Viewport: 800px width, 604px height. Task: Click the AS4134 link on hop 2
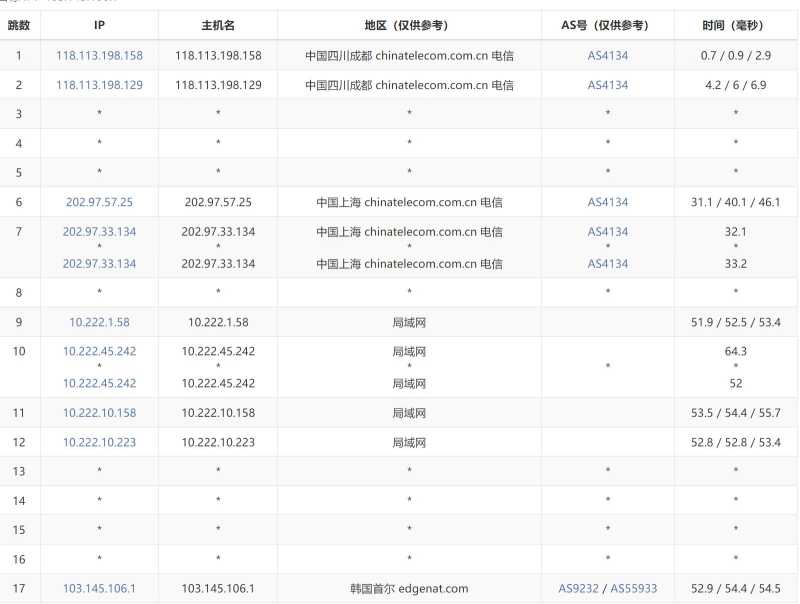pyautogui.click(x=608, y=84)
